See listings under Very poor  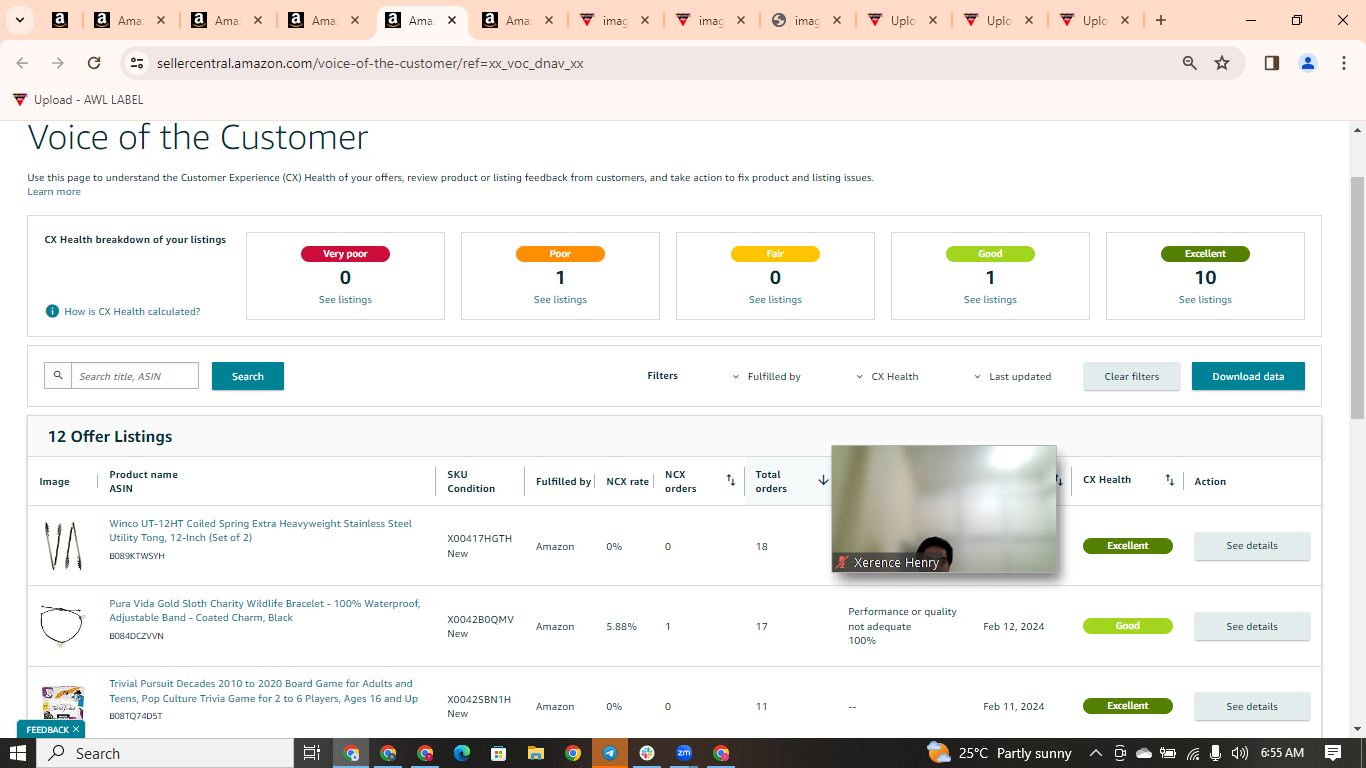pyautogui.click(x=345, y=300)
